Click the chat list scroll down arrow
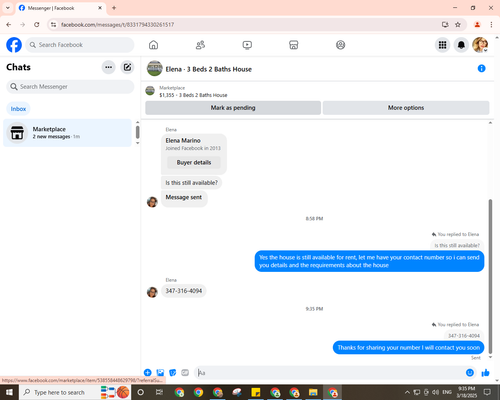The image size is (500, 400). click(137, 143)
